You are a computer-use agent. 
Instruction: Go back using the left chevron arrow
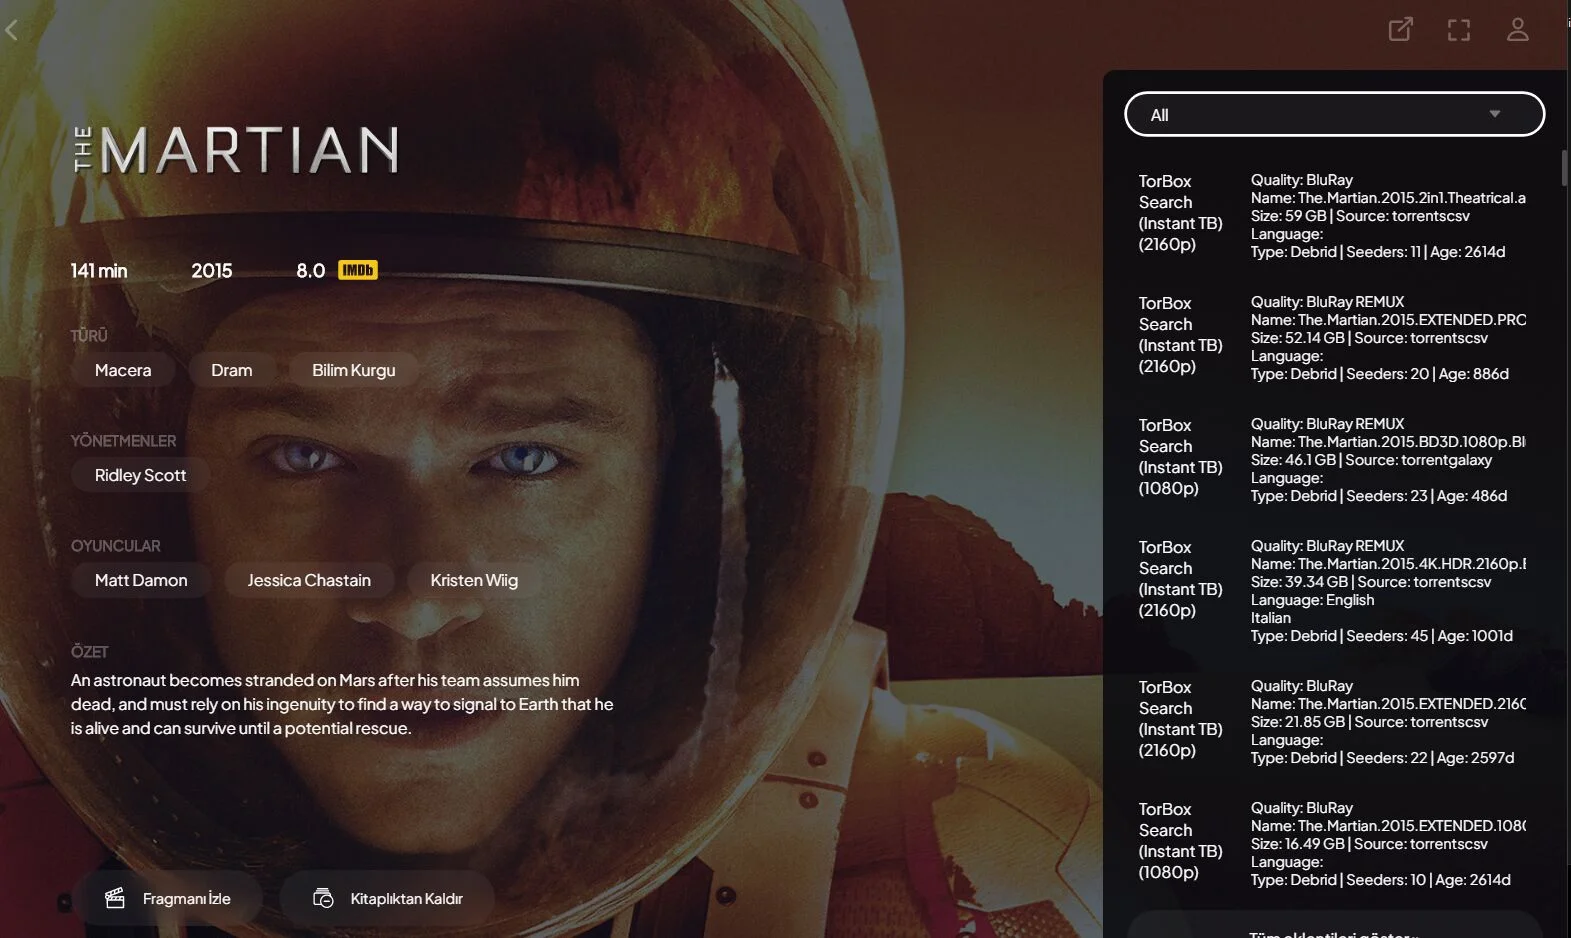click(12, 30)
